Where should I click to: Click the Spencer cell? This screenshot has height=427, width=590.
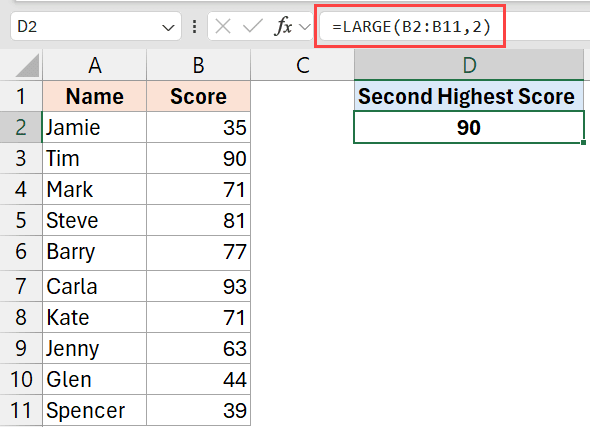[95, 410]
